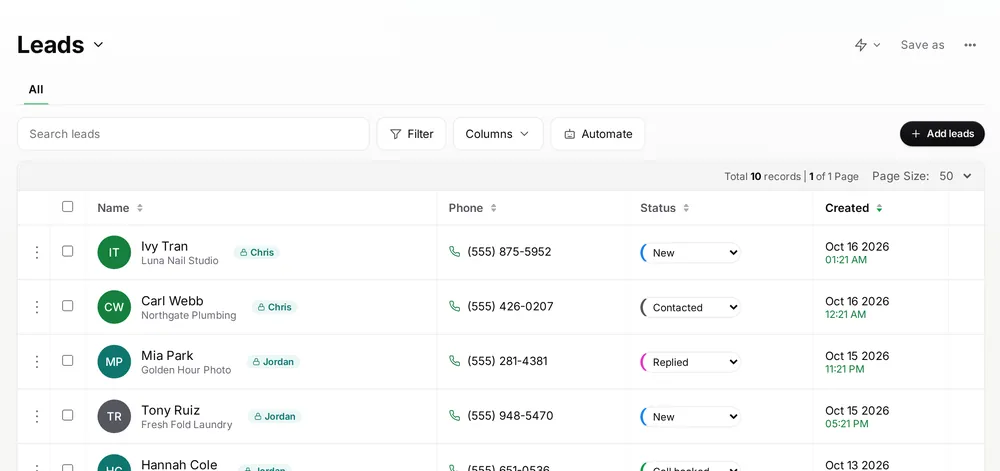Expand the Leads title dropdown chevron
The width and height of the screenshot is (1000, 471).
click(98, 45)
